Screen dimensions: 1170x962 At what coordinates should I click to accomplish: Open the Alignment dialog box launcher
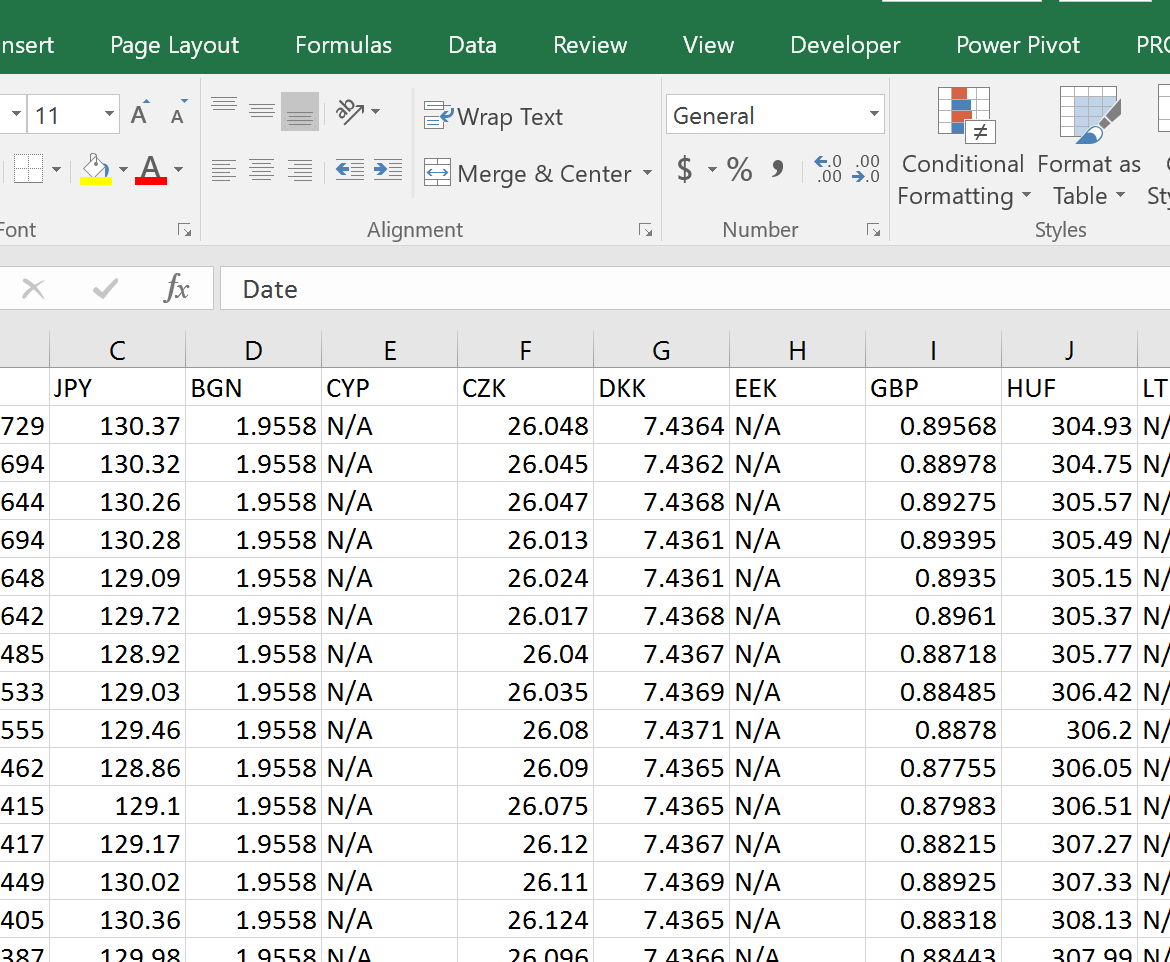tap(646, 229)
